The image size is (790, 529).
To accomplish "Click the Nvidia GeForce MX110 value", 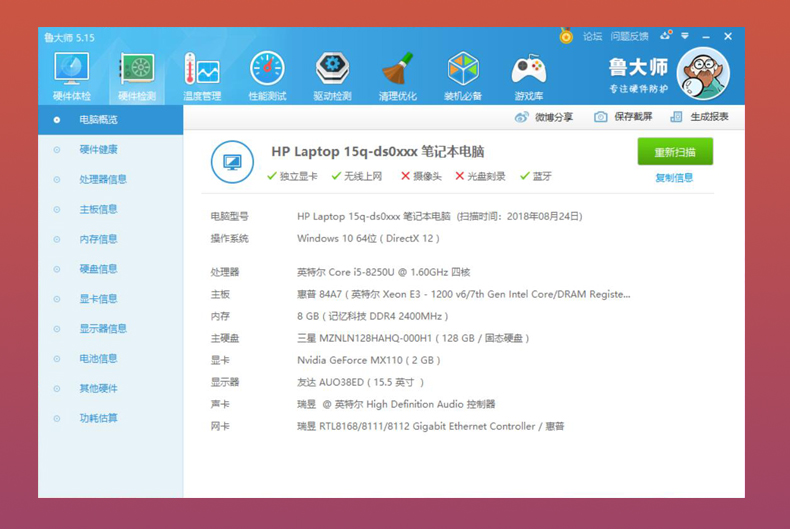I will pos(369,360).
